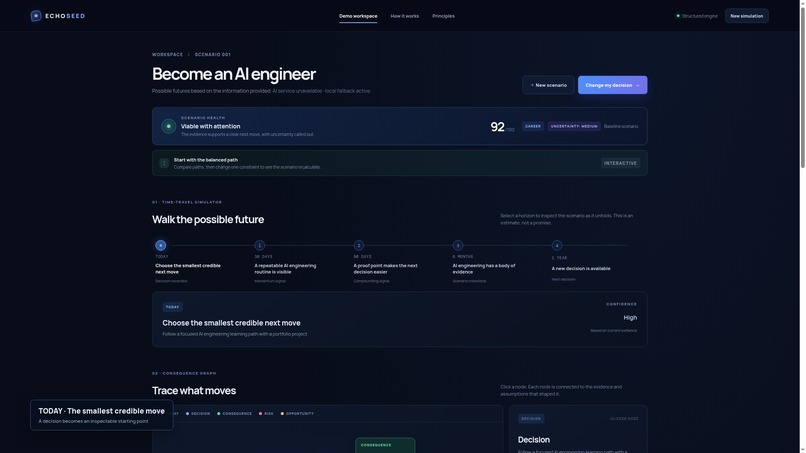Click the INTERACTIVE badge
The image size is (806, 453).
(620, 163)
